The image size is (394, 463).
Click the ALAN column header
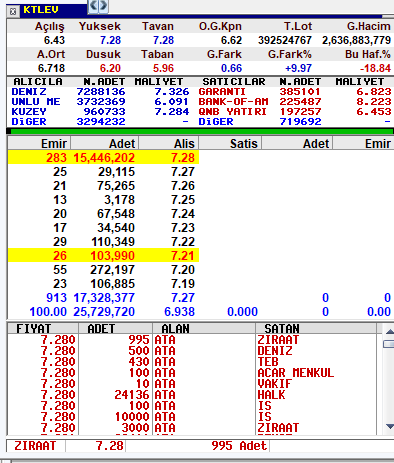[x=204, y=329]
